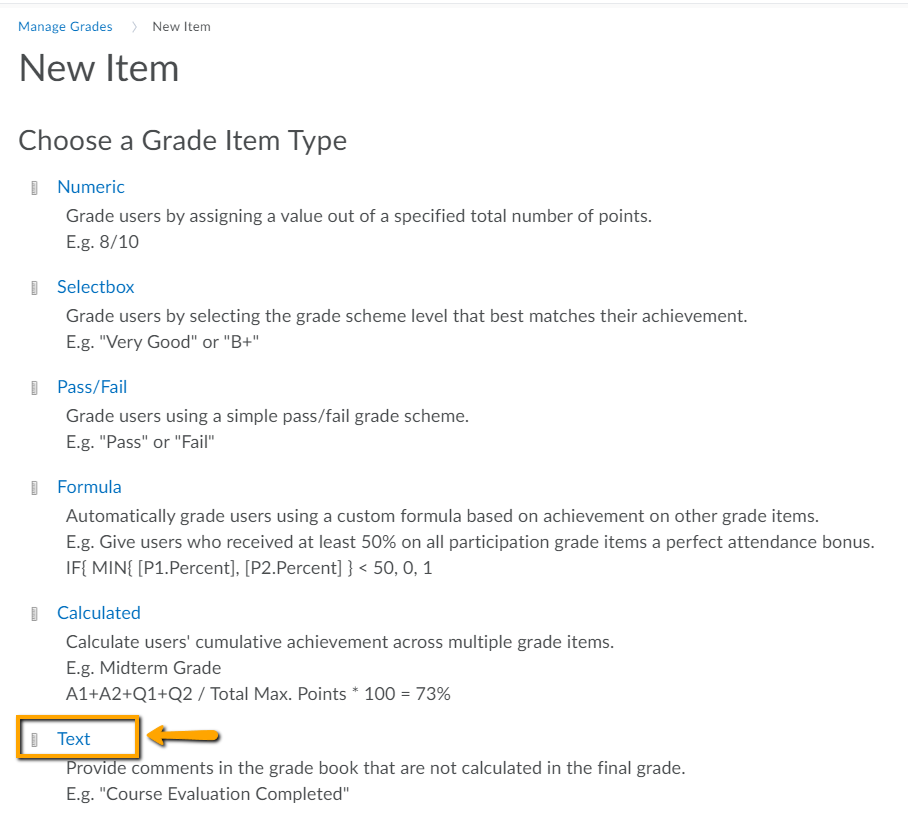Click New Item in the breadcrumb trail

click(181, 26)
